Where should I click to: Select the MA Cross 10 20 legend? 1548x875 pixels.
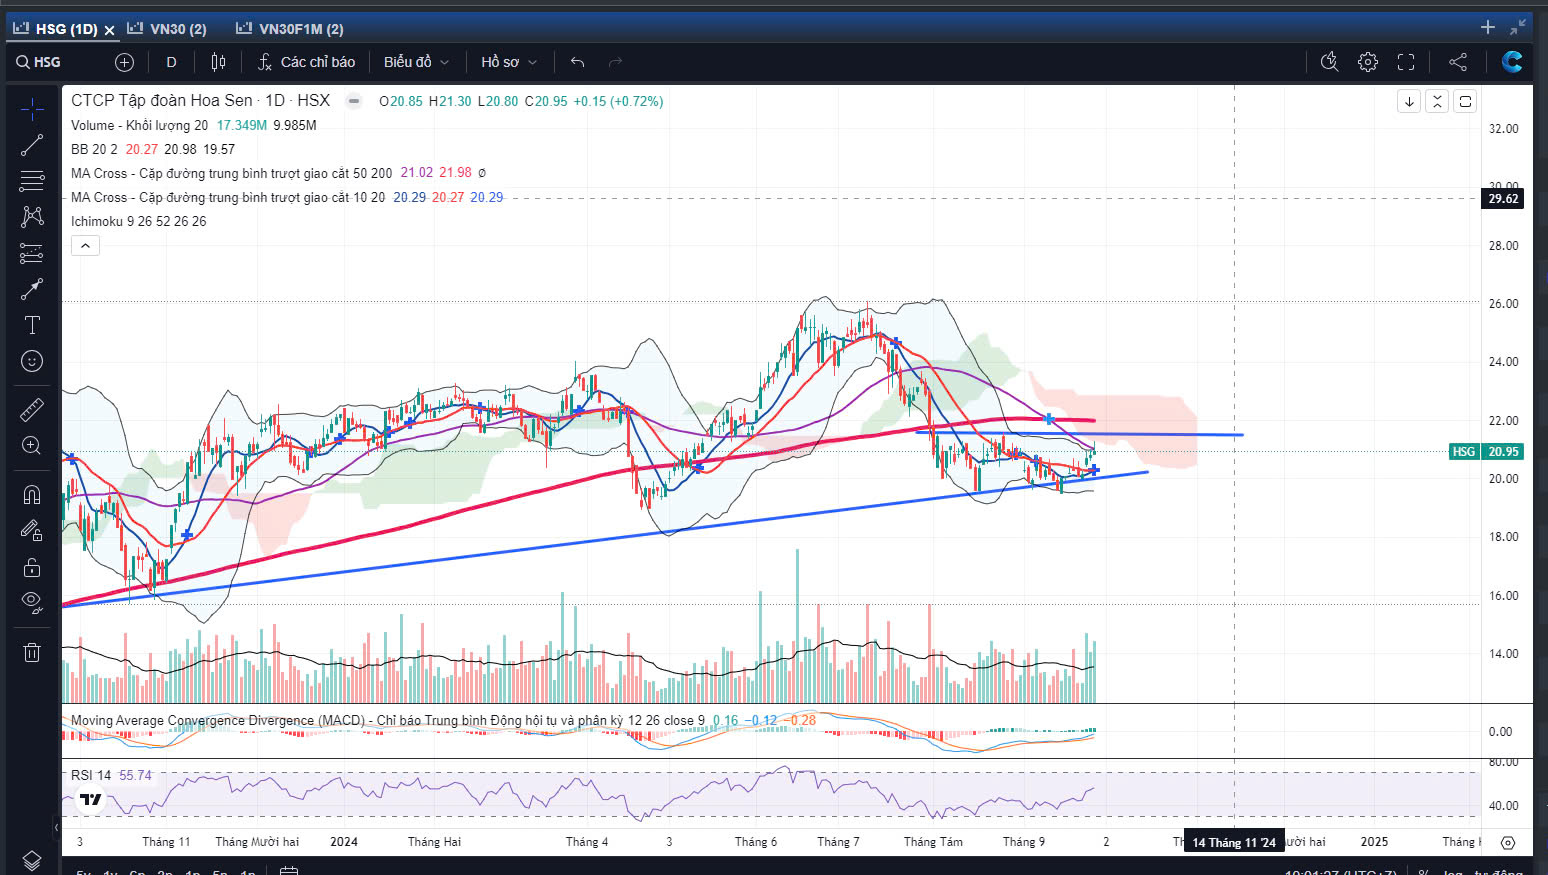tap(228, 197)
